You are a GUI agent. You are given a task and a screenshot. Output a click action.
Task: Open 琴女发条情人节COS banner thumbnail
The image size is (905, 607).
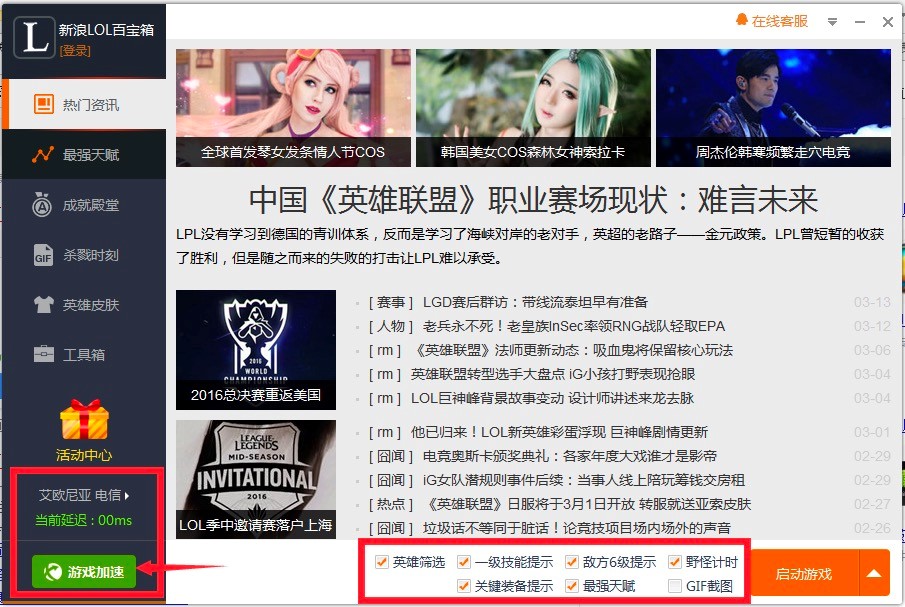(x=293, y=108)
